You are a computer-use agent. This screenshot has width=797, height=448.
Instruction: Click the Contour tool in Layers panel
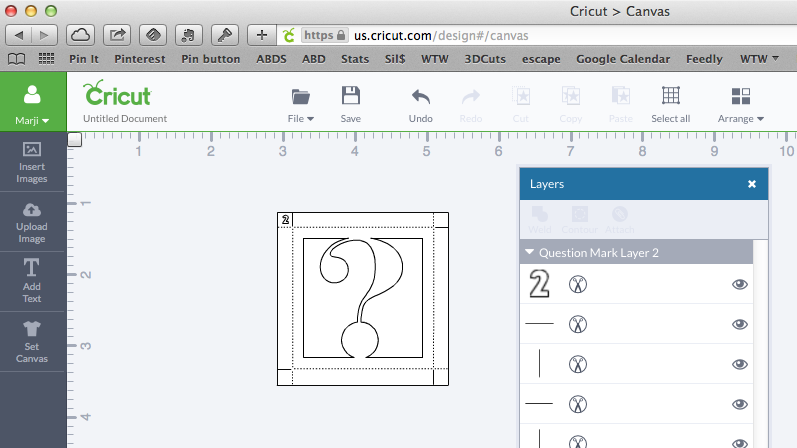[x=579, y=220]
